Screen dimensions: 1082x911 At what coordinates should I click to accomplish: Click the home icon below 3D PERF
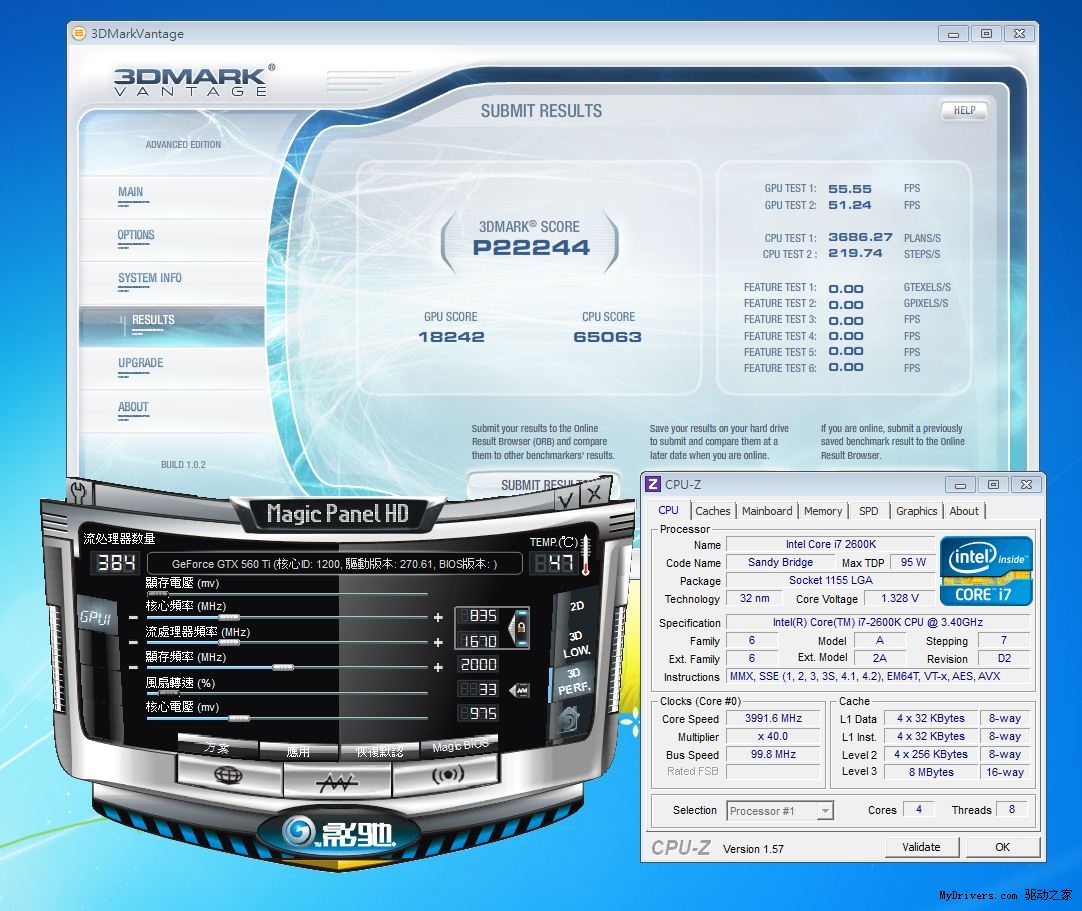click(570, 719)
